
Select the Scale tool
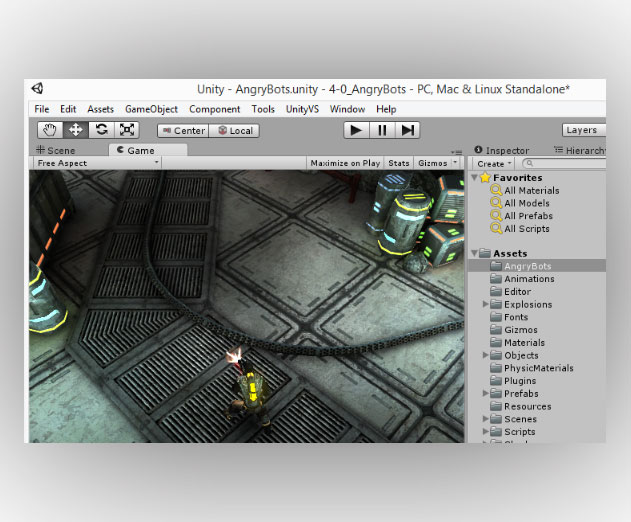click(x=127, y=130)
